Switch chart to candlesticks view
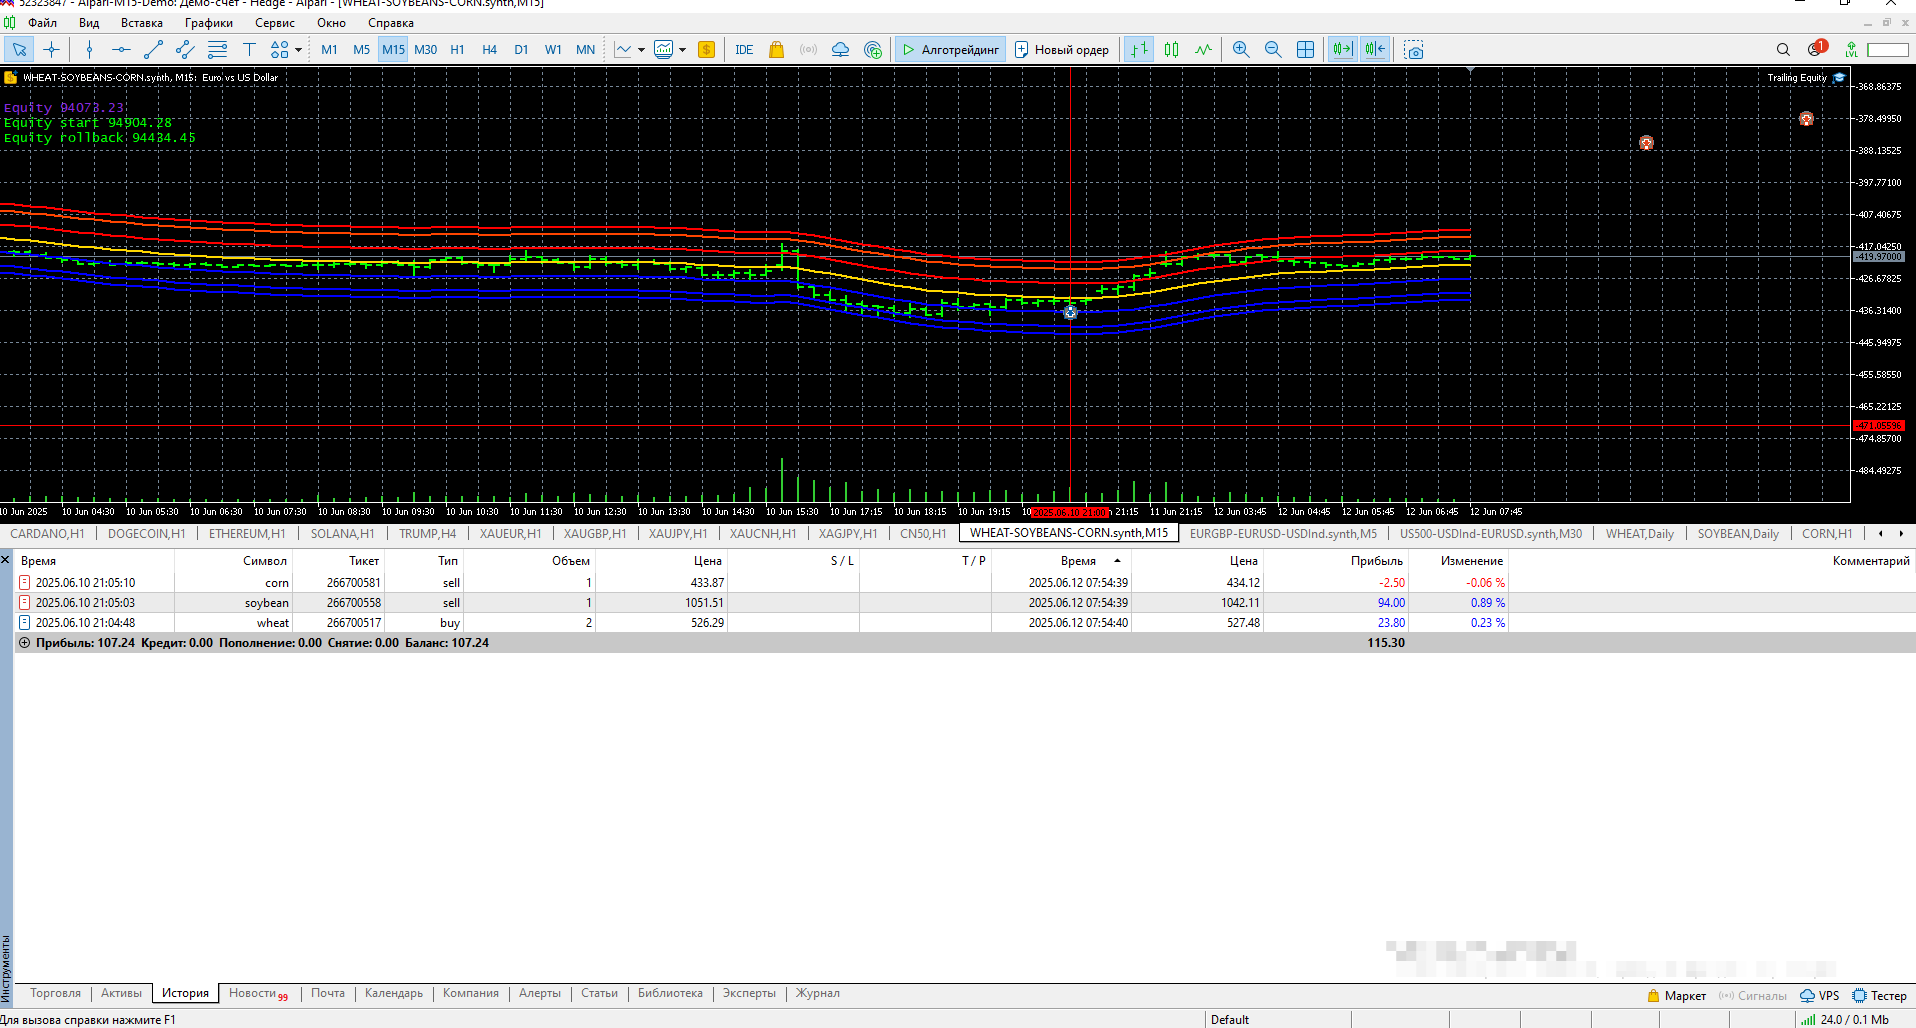 [1171, 49]
